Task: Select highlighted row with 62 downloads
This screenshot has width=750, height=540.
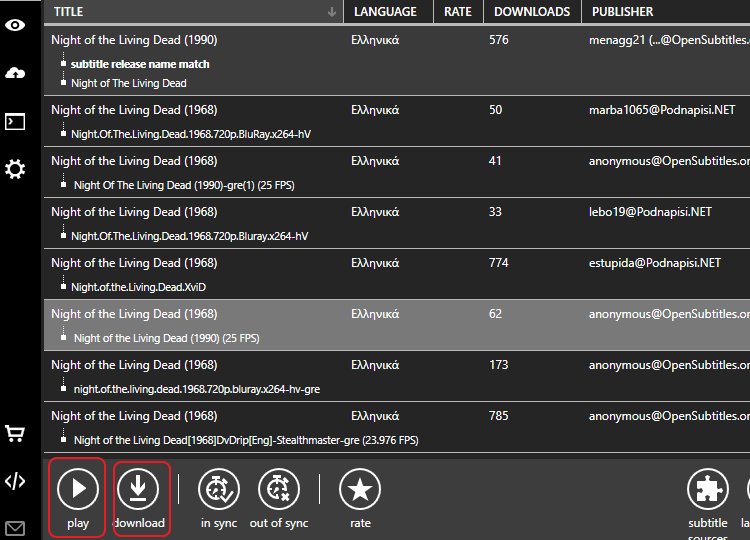Action: click(397, 325)
